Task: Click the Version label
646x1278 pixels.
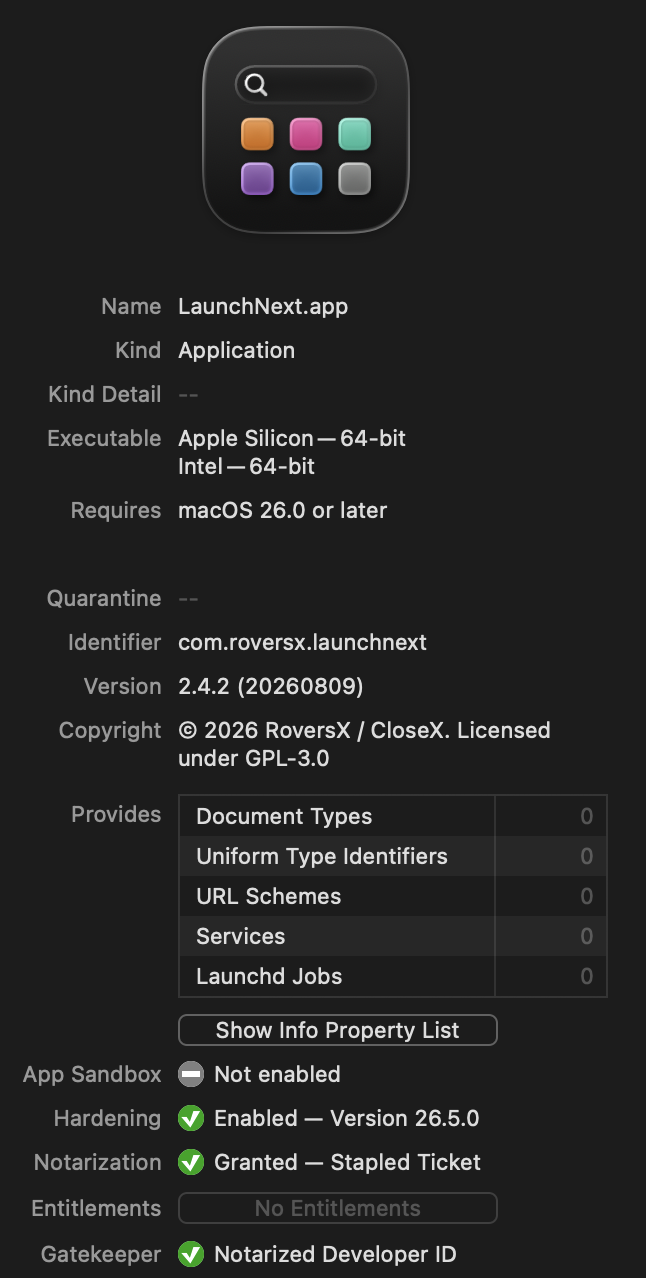Action: [123, 686]
